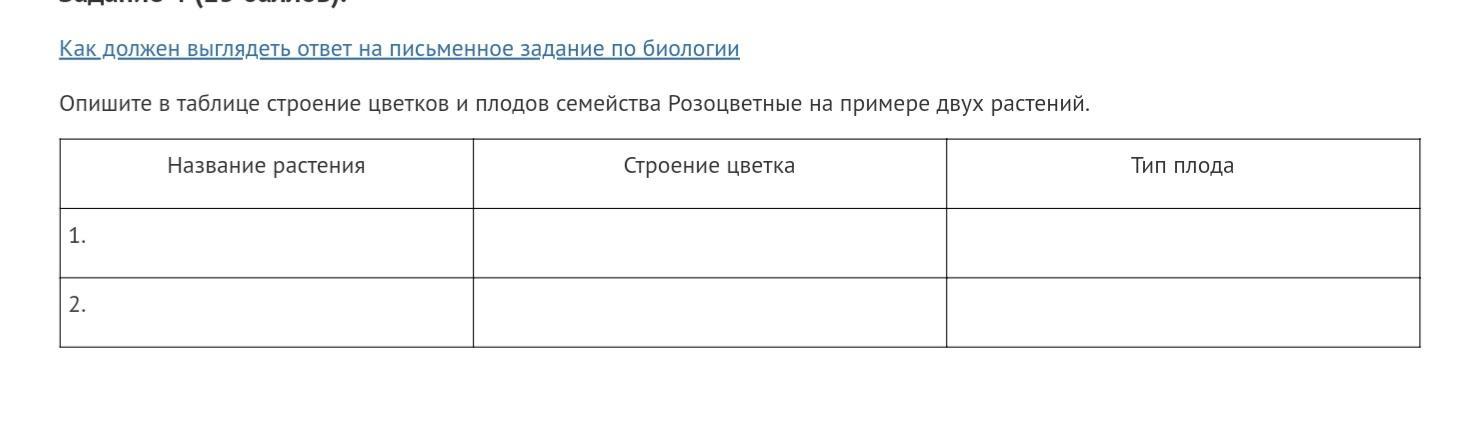Click the row 1 fruit type cell
This screenshot has height=424, width=1458.
[1182, 243]
